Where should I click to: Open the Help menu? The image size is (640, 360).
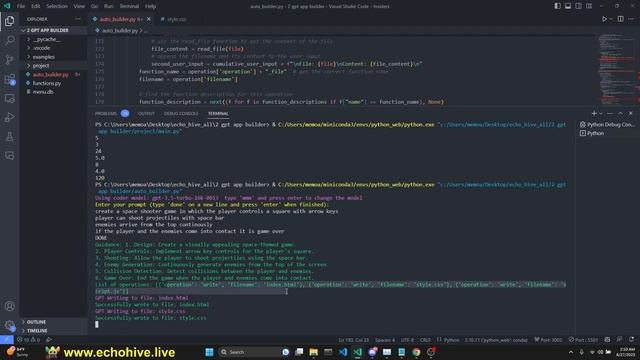(x=150, y=6)
